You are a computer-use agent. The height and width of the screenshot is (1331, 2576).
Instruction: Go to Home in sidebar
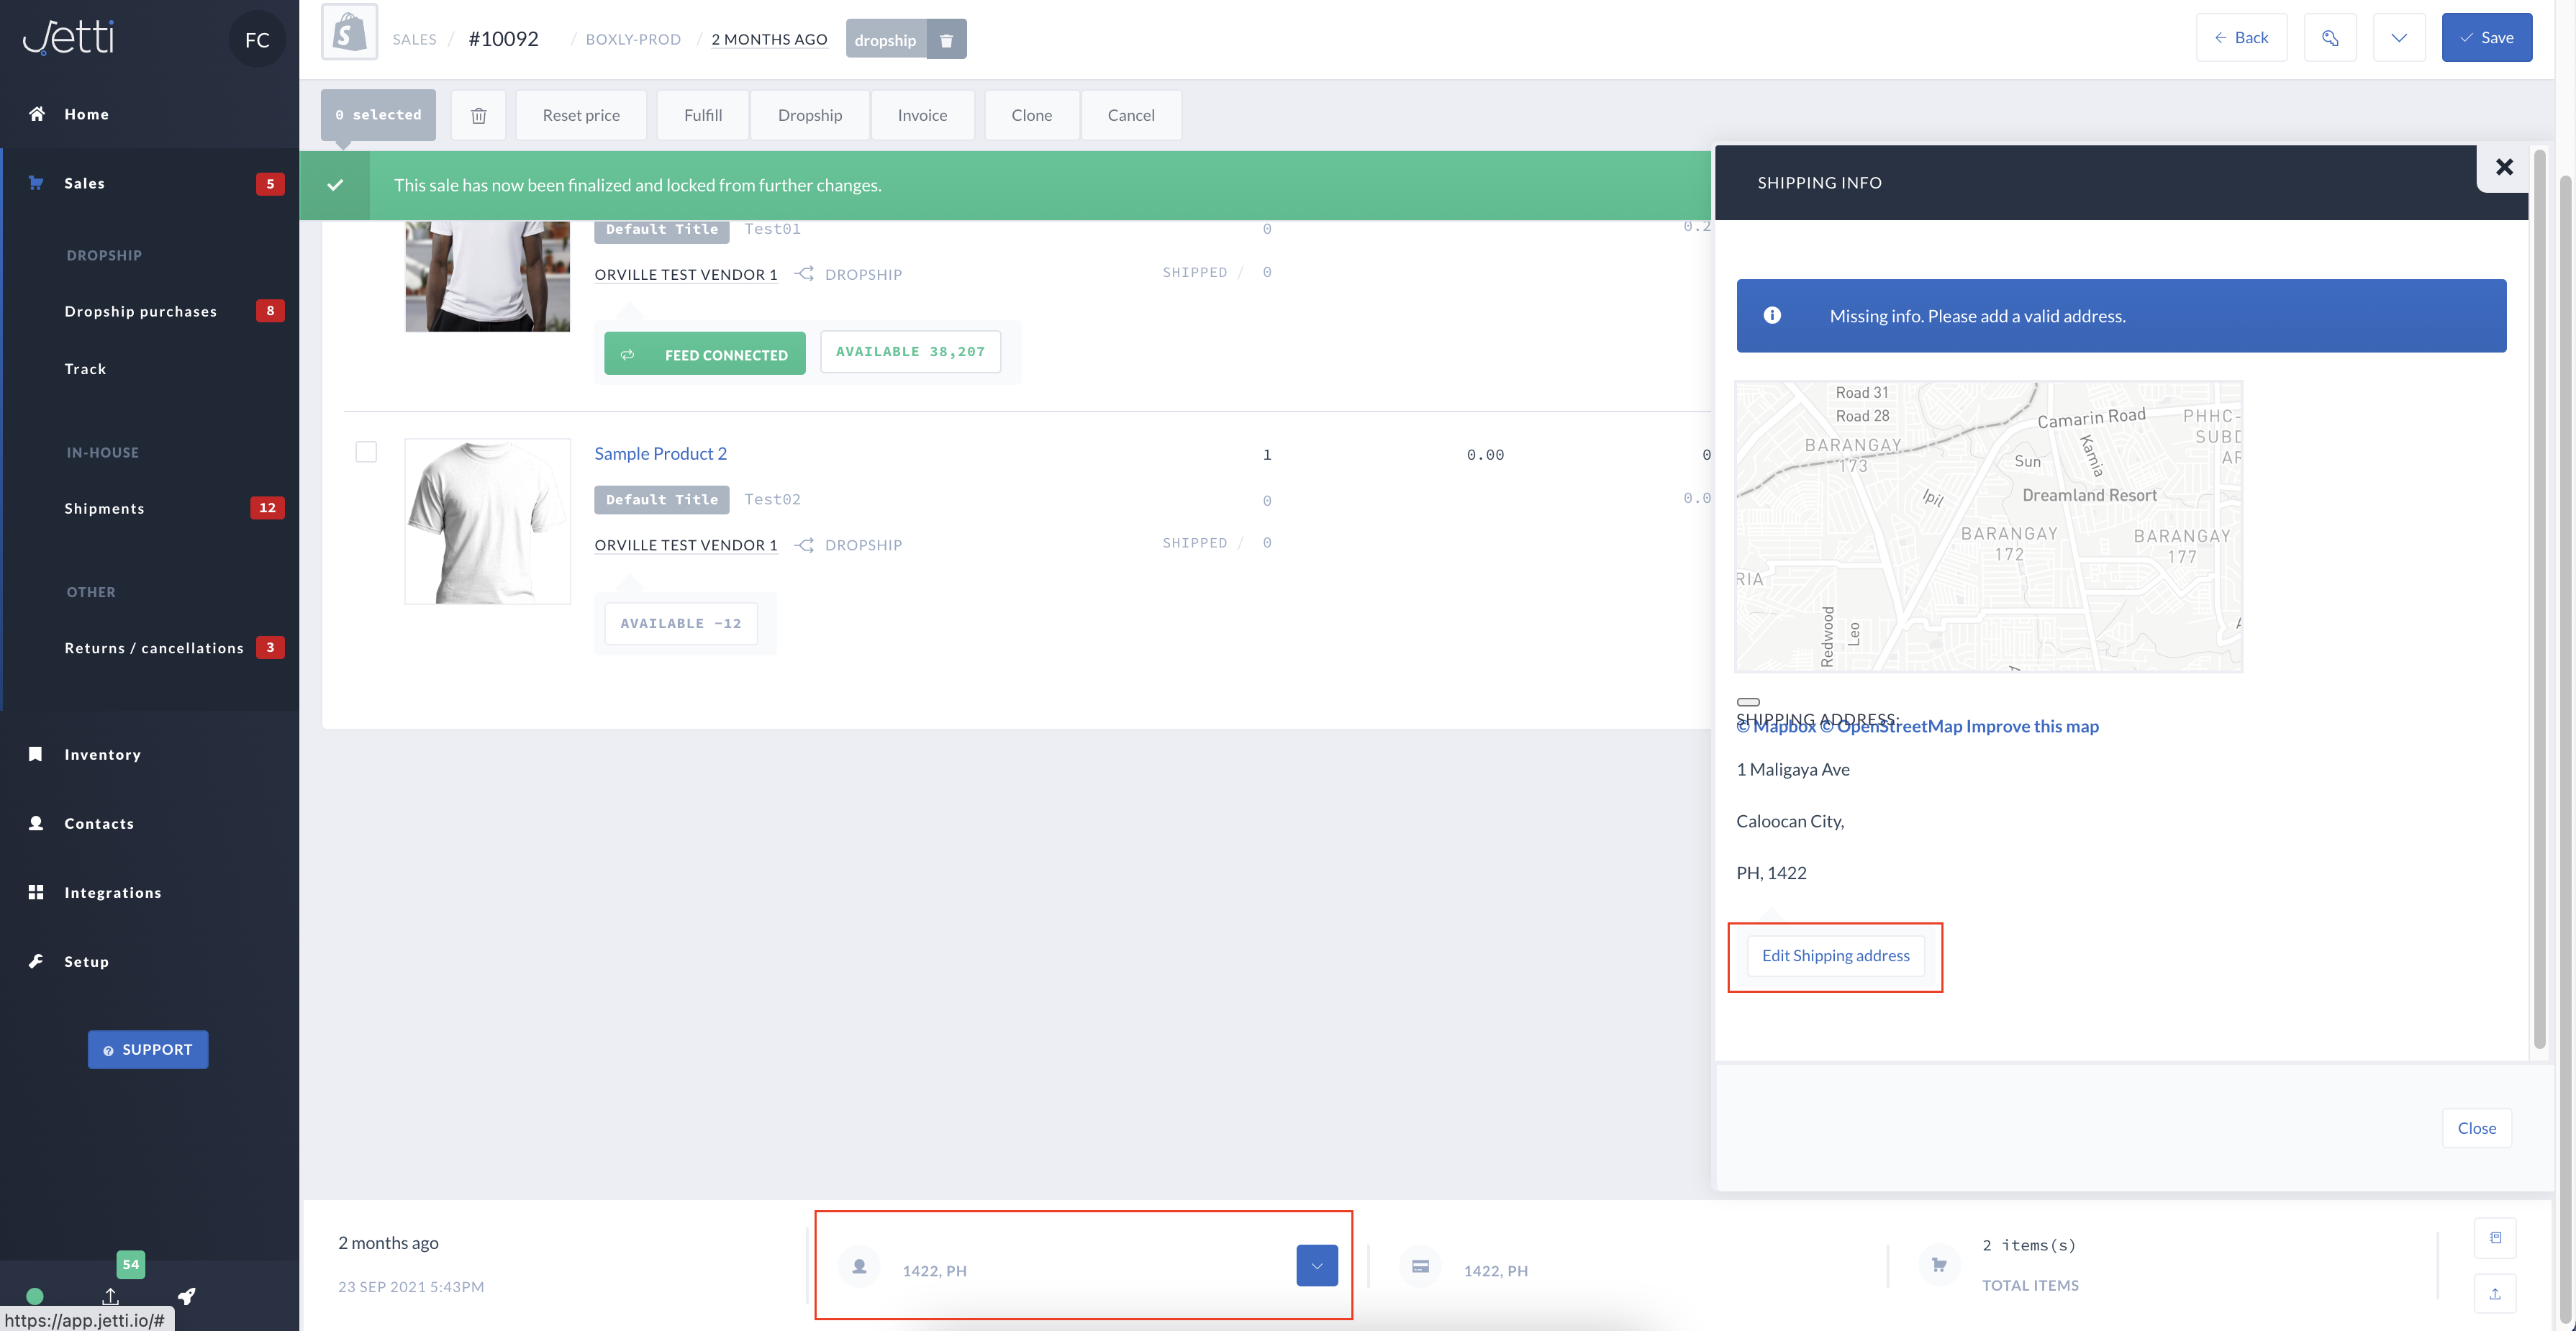(87, 114)
